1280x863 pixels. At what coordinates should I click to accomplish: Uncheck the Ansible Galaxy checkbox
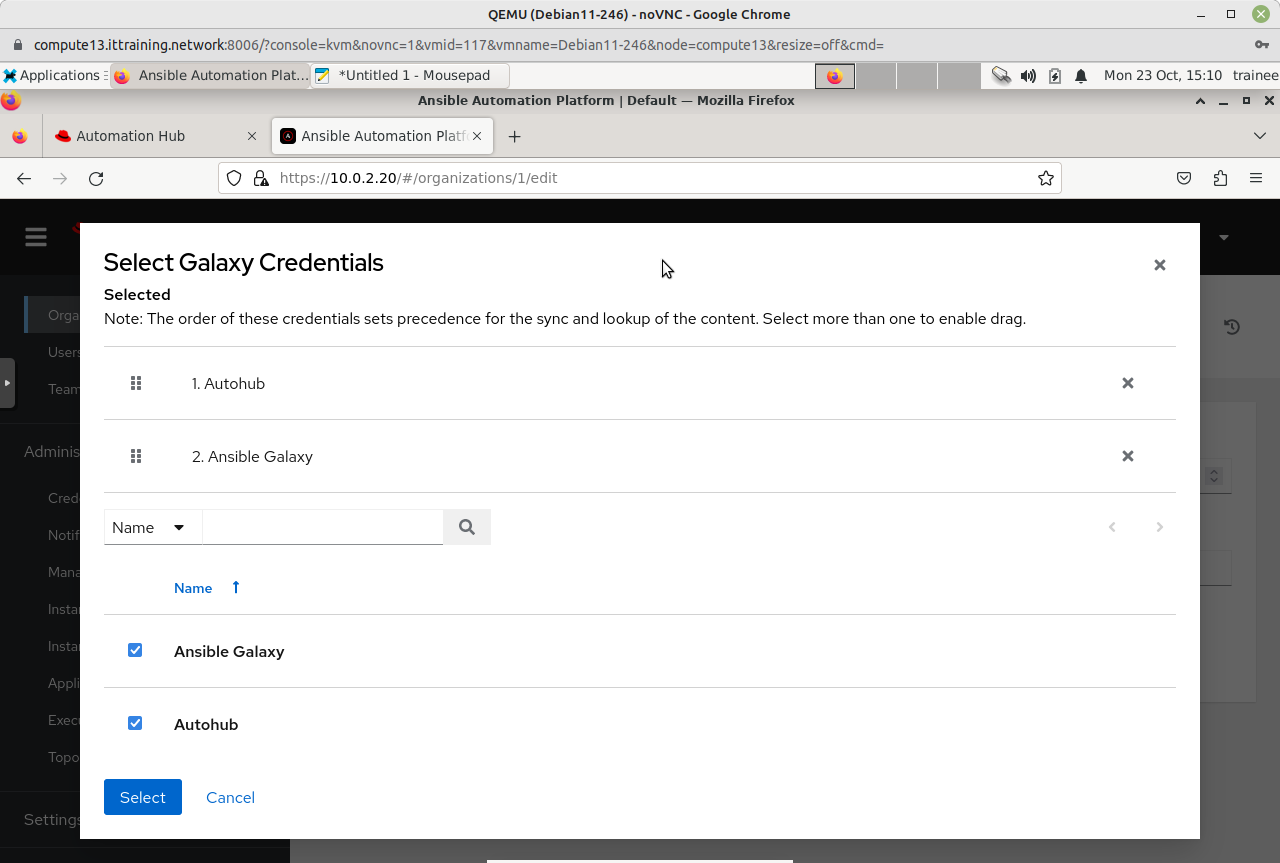(135, 650)
